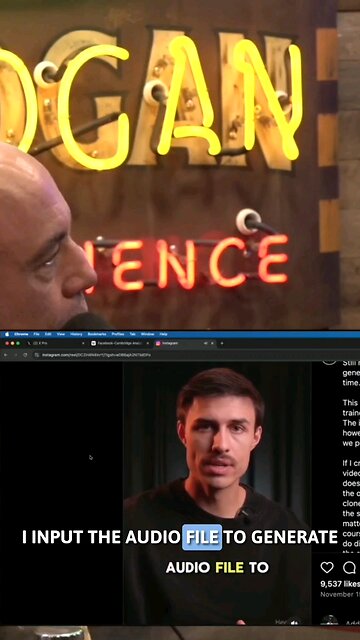Screen dimensions: 360x640
Task: Click the profile avatar beside the comment box
Action: click(329, 621)
